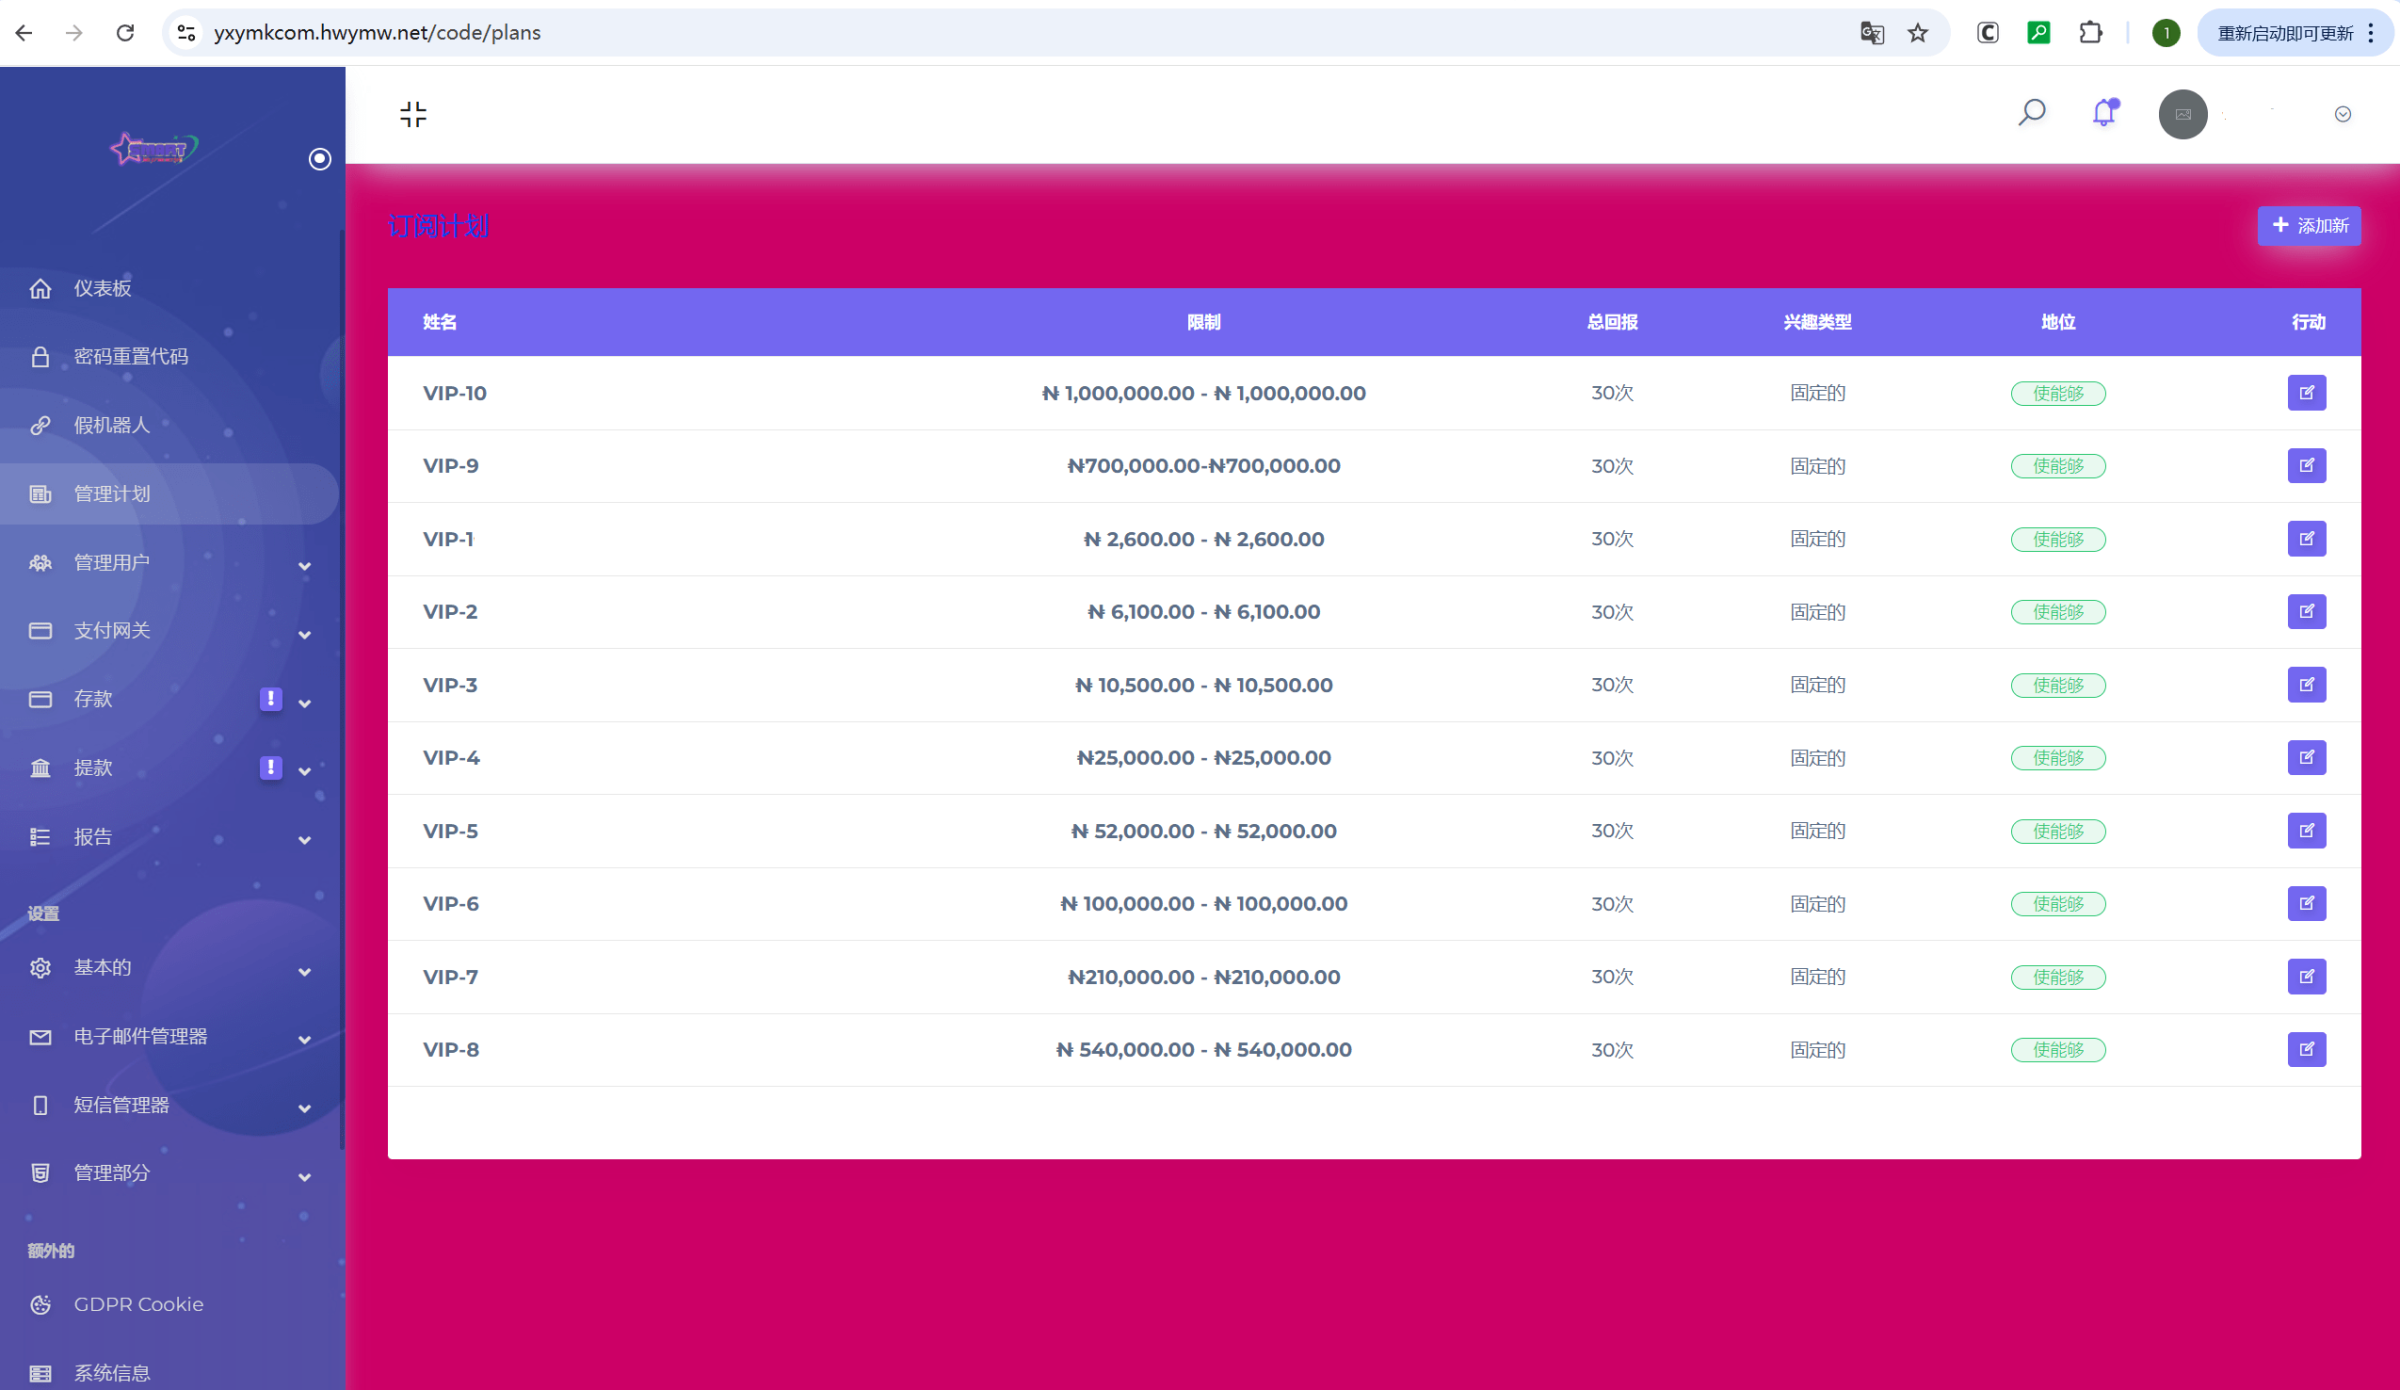Open 仪表板 in the sidebar
Image resolution: width=2400 pixels, height=1390 pixels.
coord(102,289)
